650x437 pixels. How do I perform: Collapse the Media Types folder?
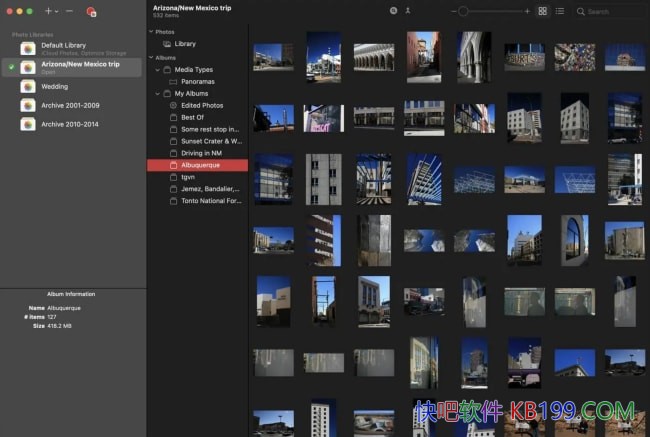tap(158, 70)
